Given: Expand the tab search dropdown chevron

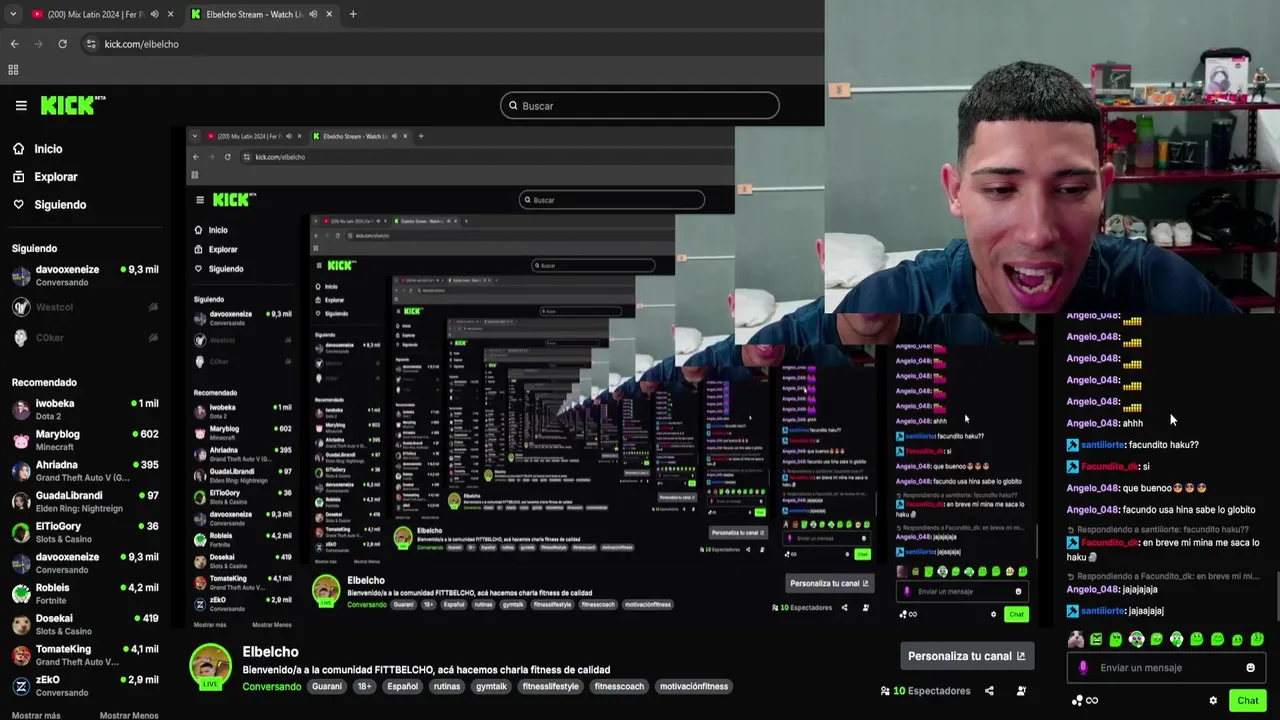Looking at the screenshot, I should pyautogui.click(x=13, y=14).
